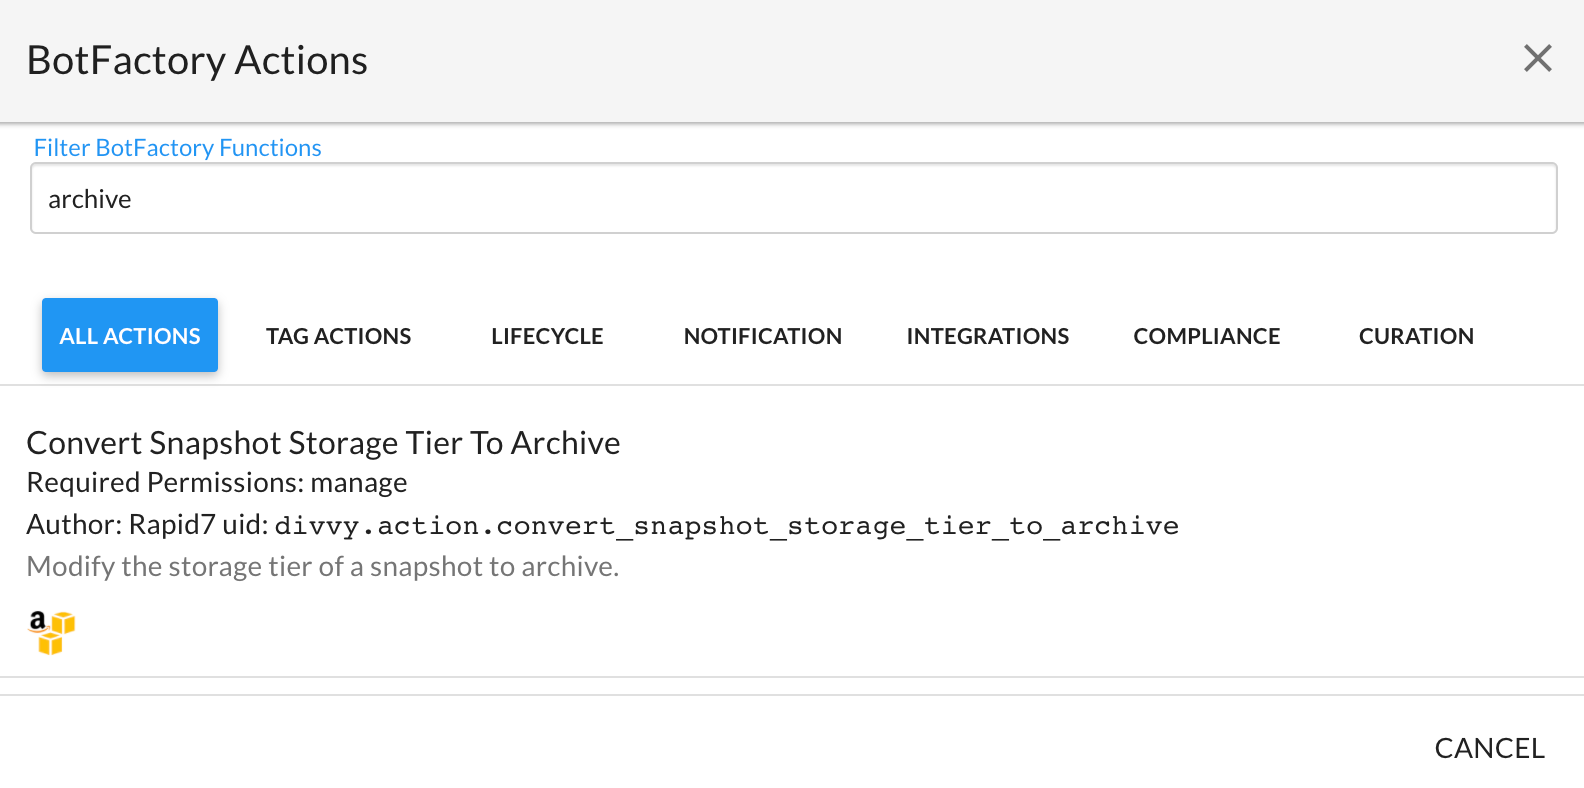Click the BotFactory Actions dialog title
The height and width of the screenshot is (788, 1584).
pos(197,61)
